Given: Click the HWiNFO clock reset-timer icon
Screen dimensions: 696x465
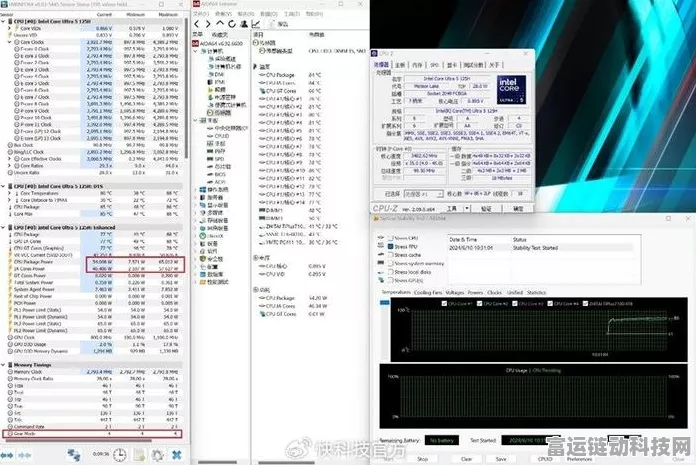Looking at the screenshot, I should (119, 455).
